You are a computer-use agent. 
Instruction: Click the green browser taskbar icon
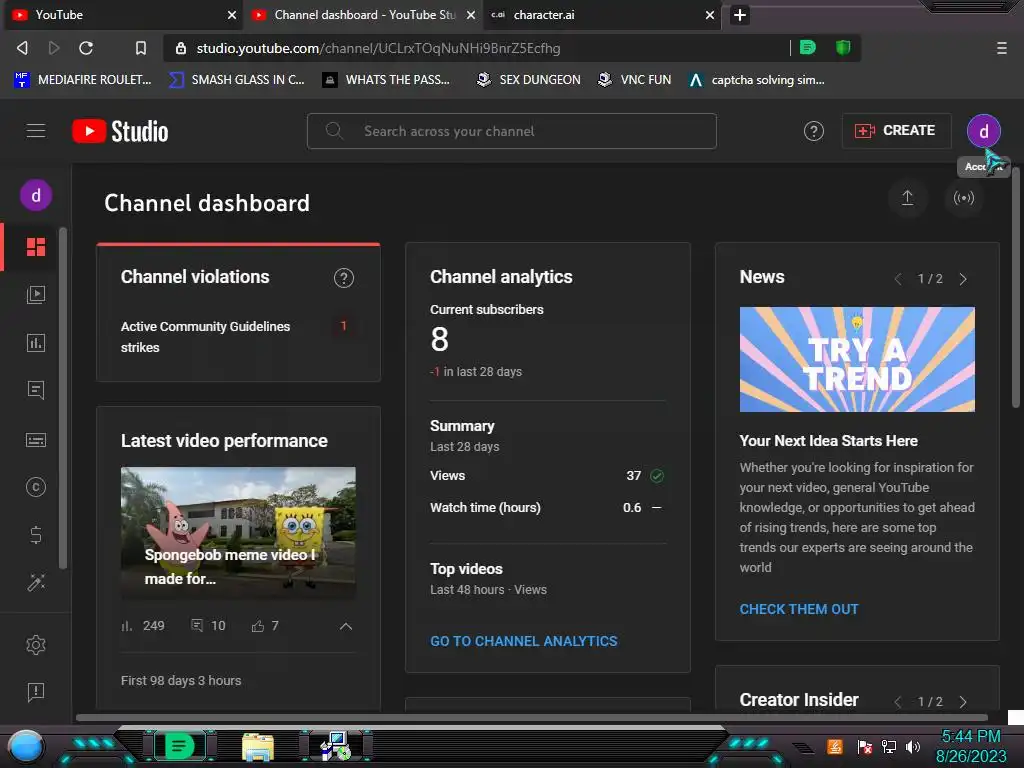point(180,746)
